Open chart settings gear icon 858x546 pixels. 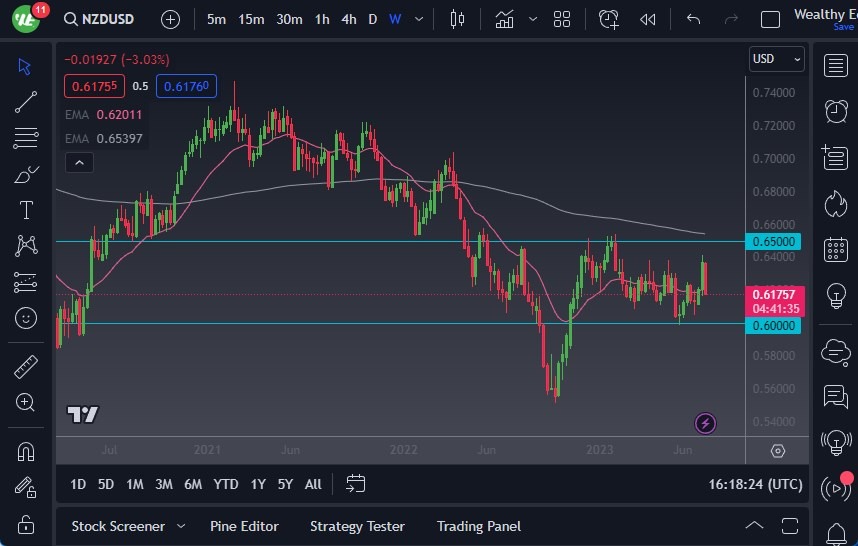[777, 452]
